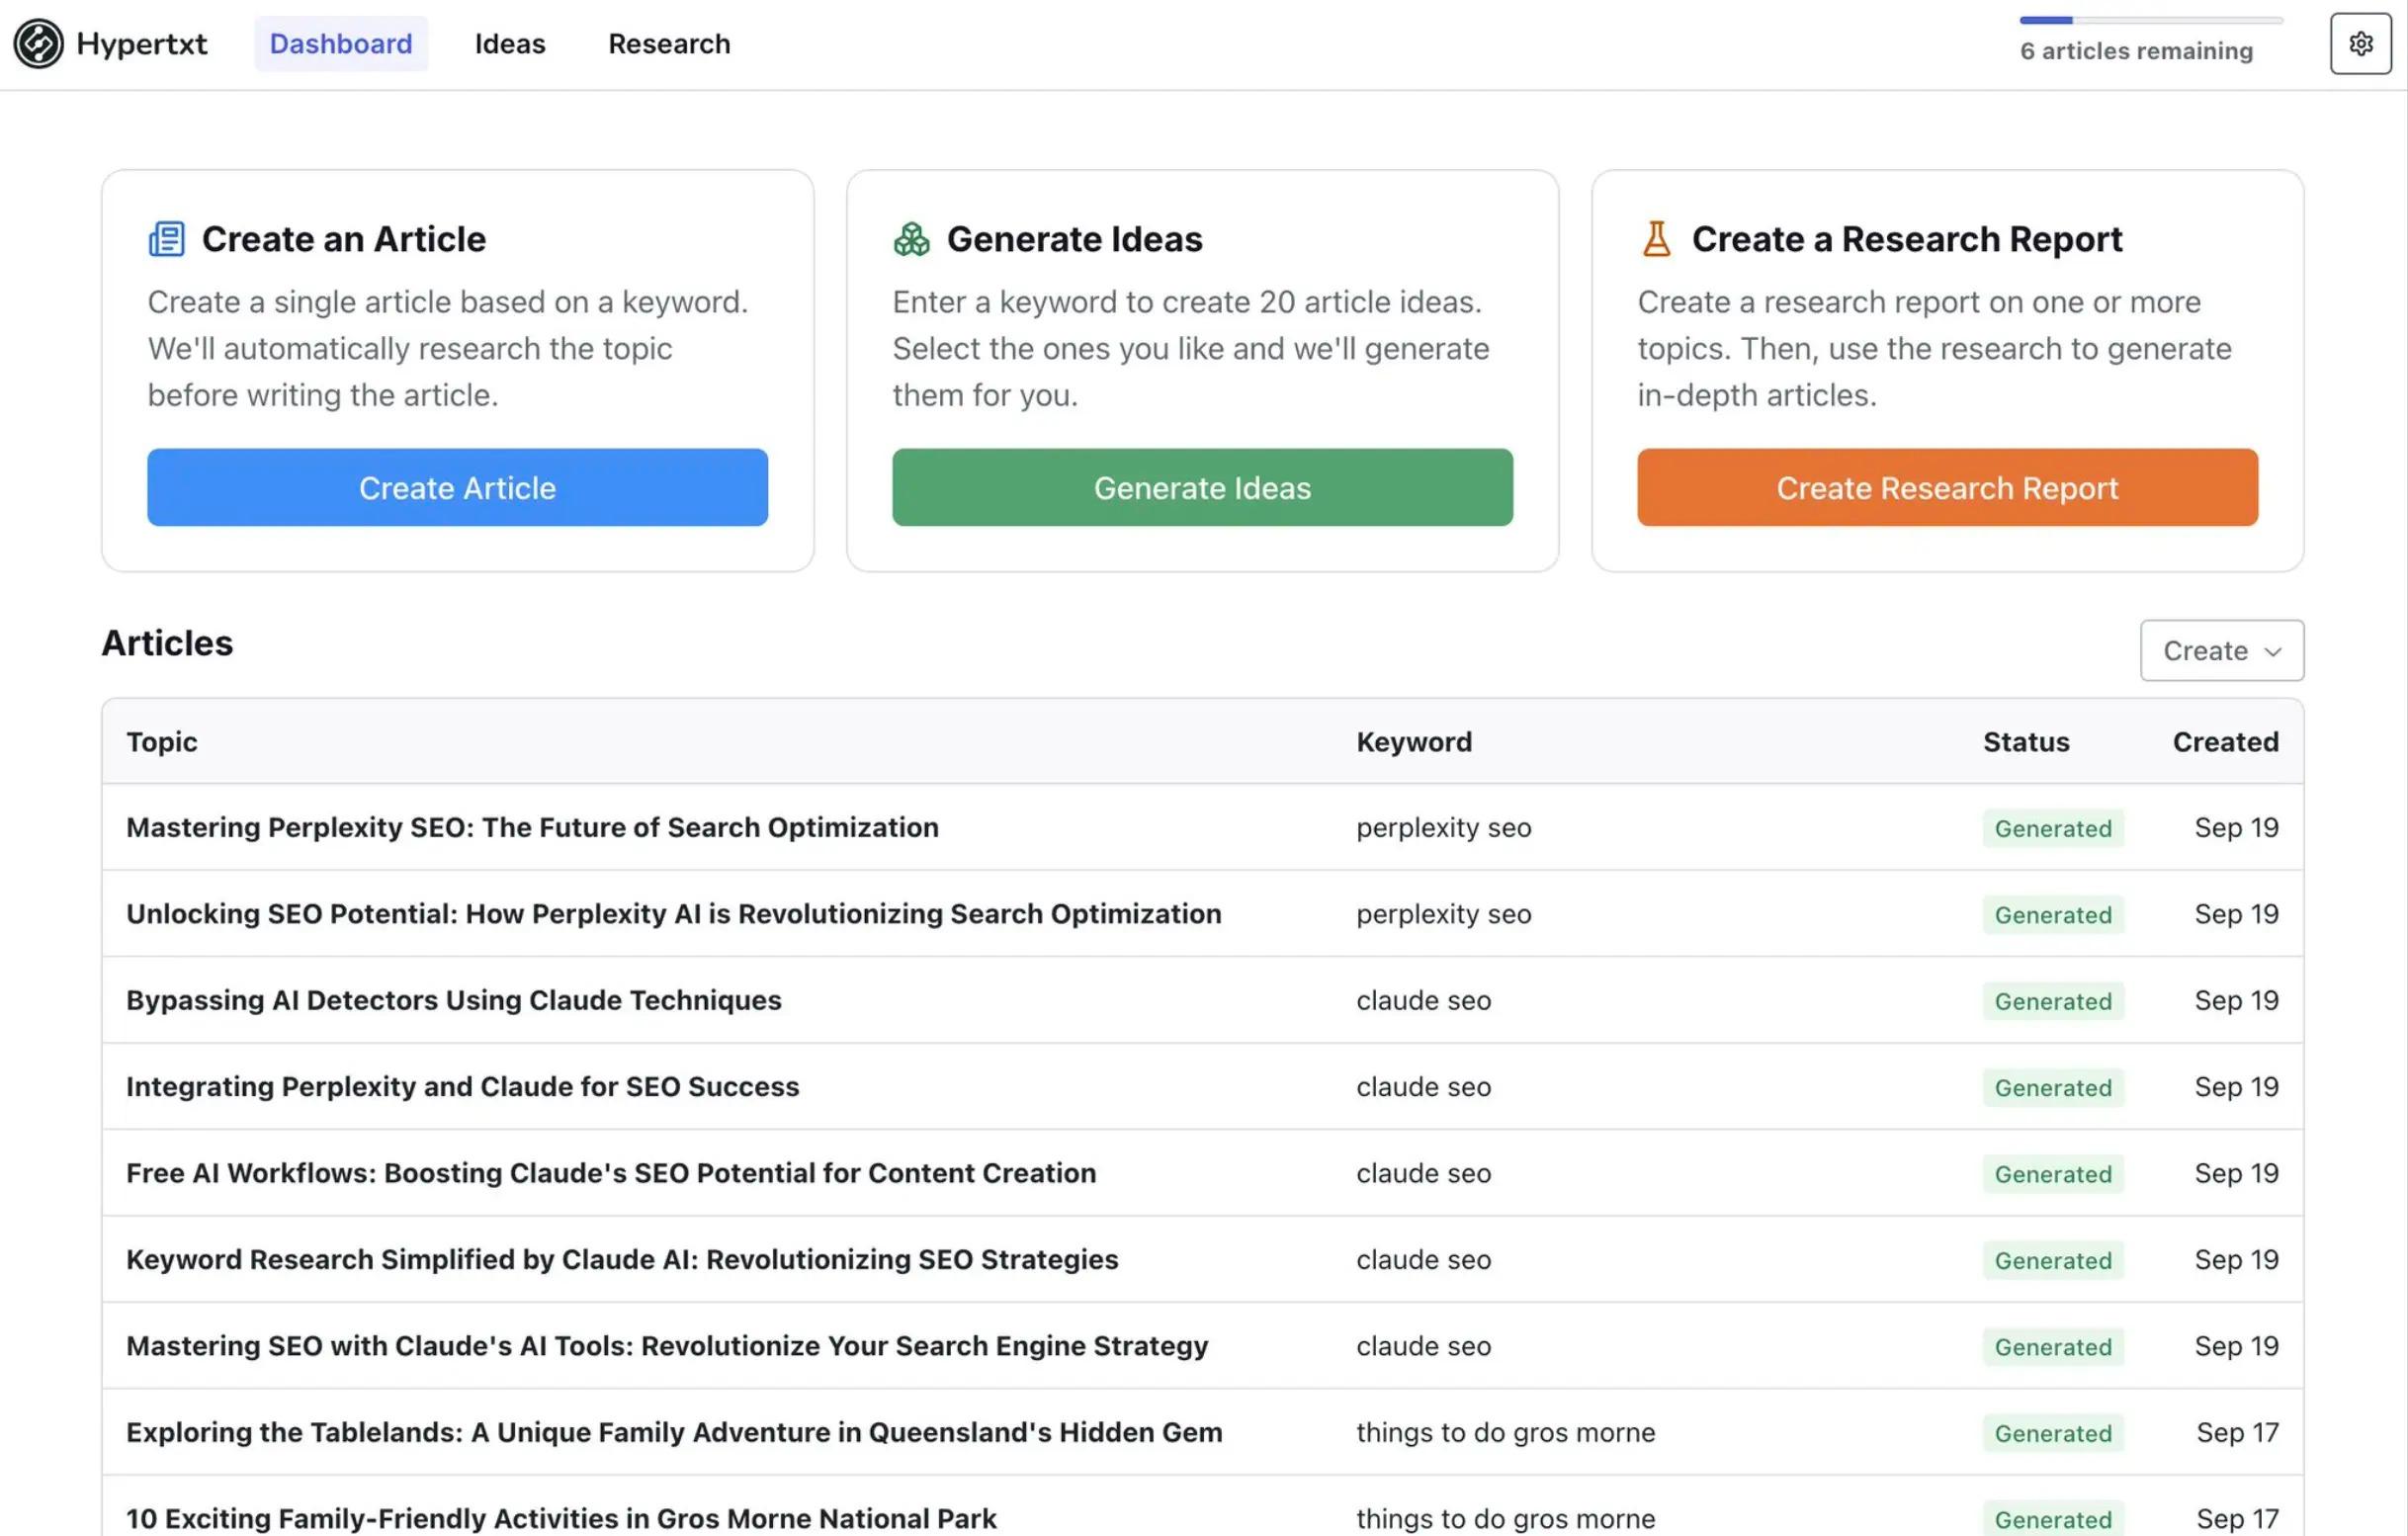Open 'Bypassing AI Detectors Using Claude Techniques'
The height and width of the screenshot is (1536, 2408).
[454, 1001]
